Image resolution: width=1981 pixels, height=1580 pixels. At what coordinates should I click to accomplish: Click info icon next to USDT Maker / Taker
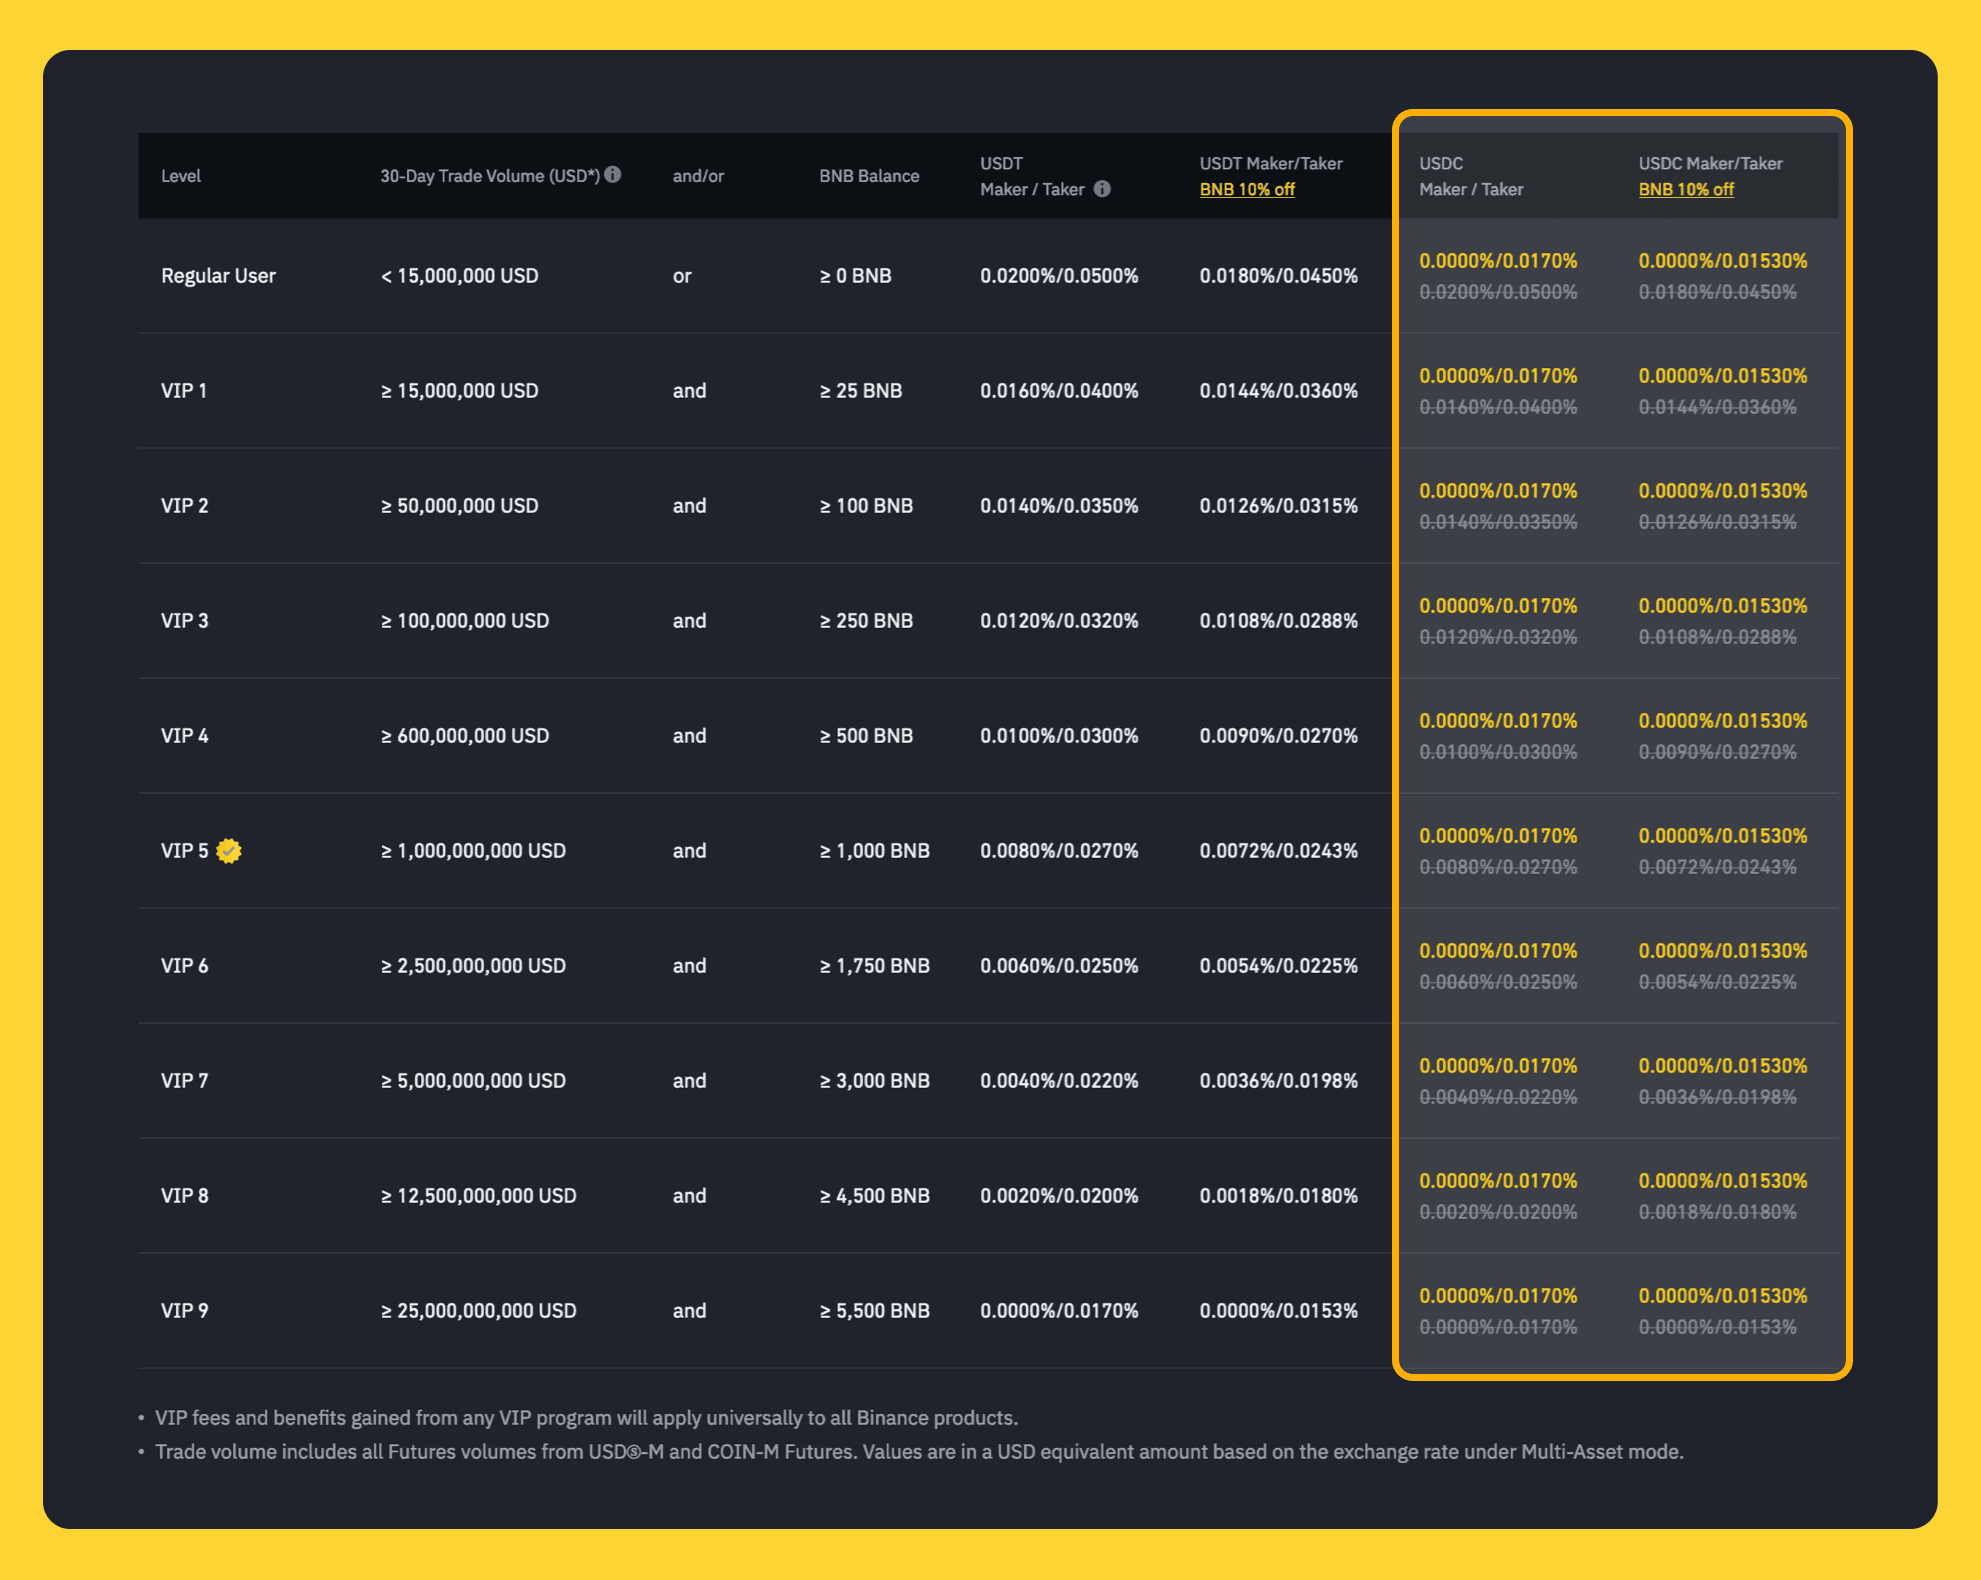[x=1102, y=189]
